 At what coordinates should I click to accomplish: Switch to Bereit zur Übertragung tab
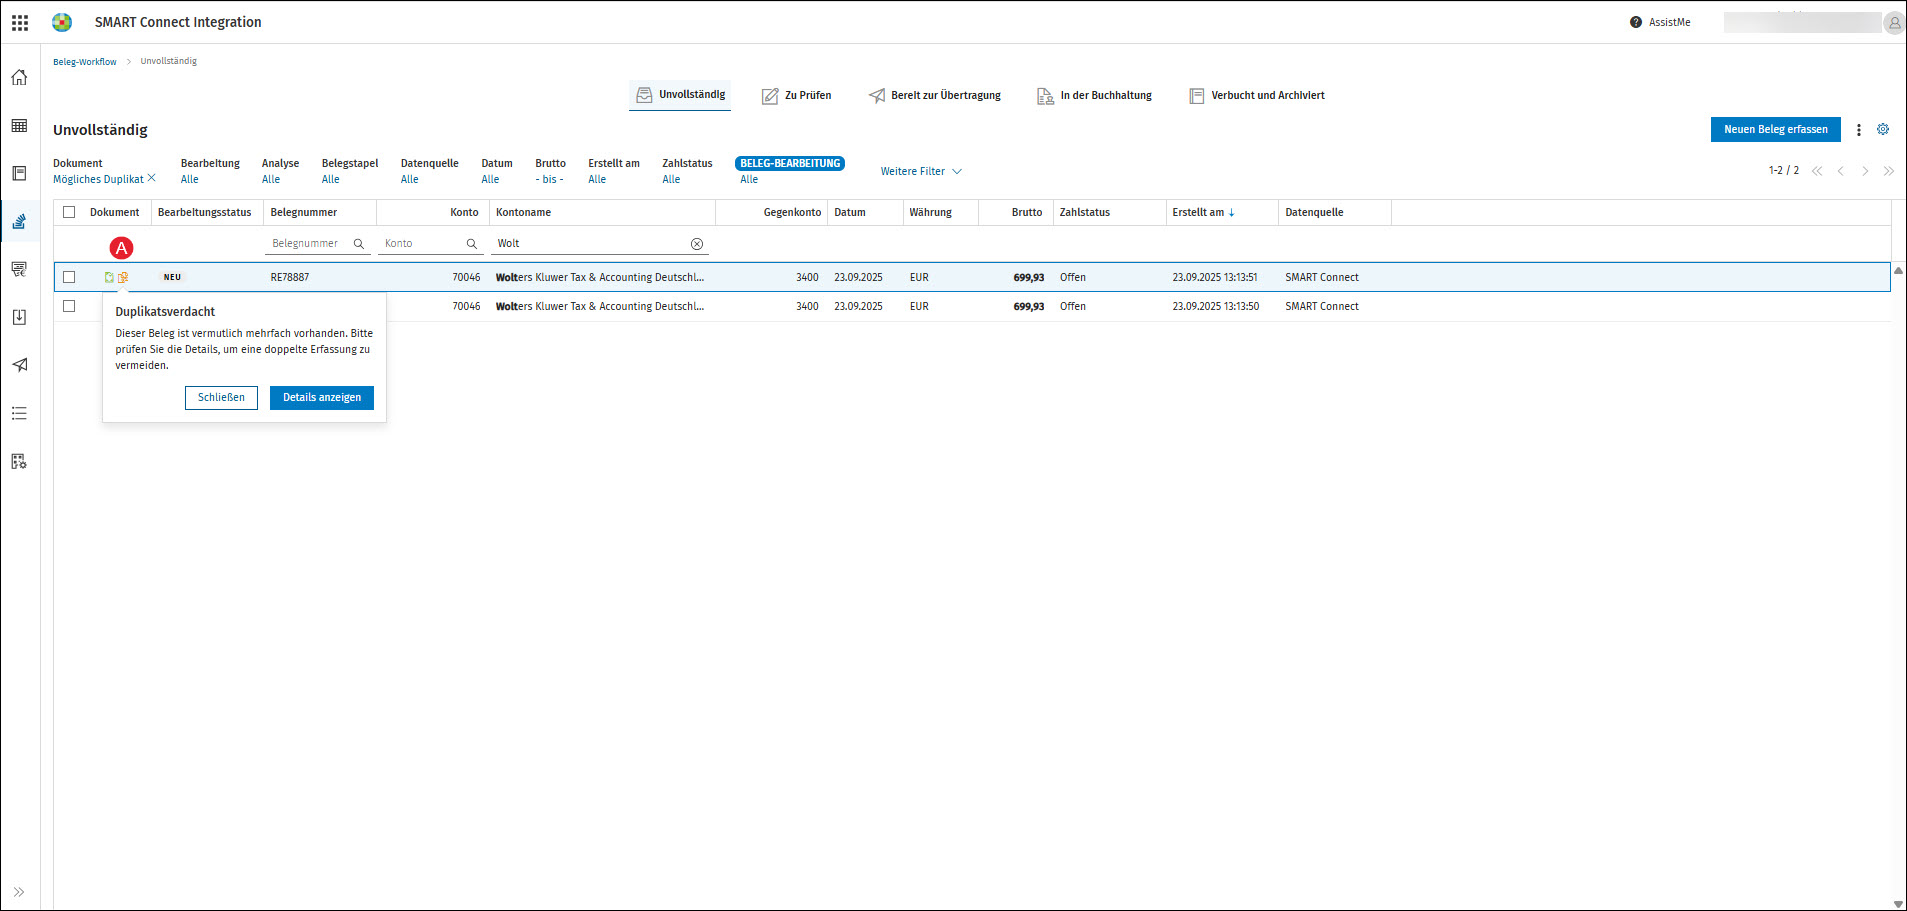point(935,96)
